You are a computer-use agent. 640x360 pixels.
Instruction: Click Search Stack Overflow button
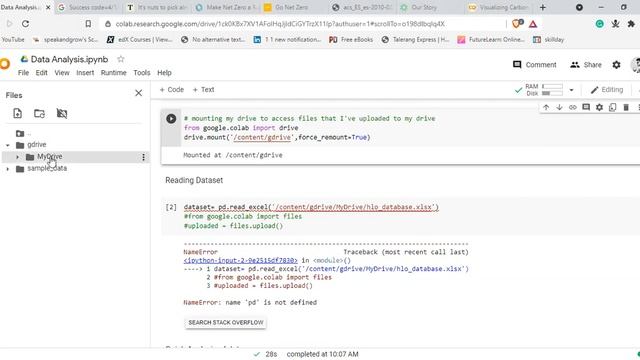(226, 322)
